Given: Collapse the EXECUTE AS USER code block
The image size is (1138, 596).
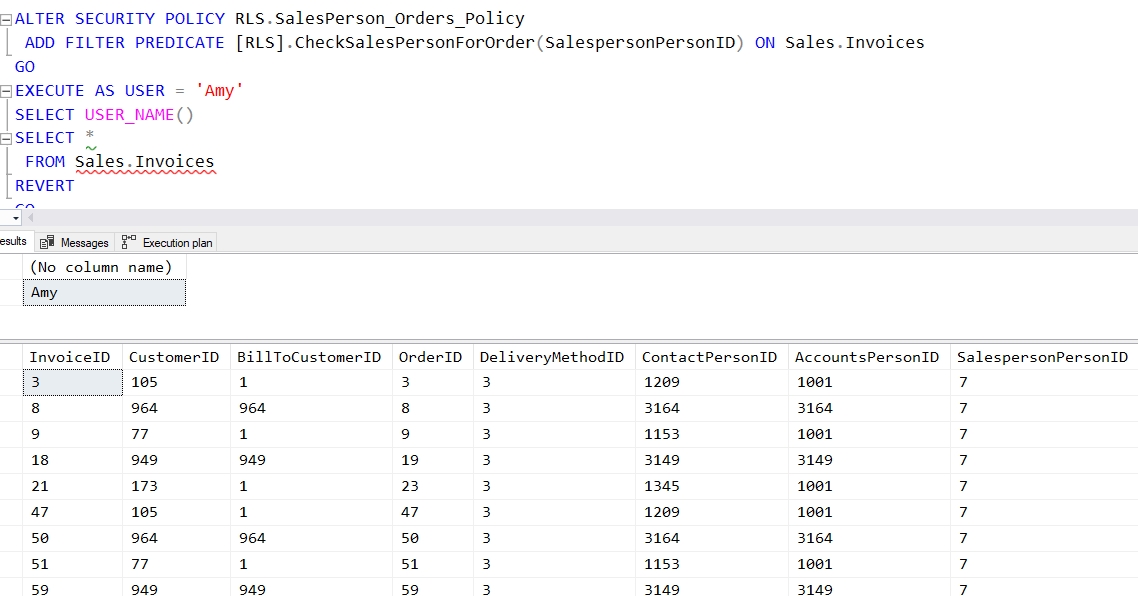Looking at the screenshot, I should coord(6,91).
